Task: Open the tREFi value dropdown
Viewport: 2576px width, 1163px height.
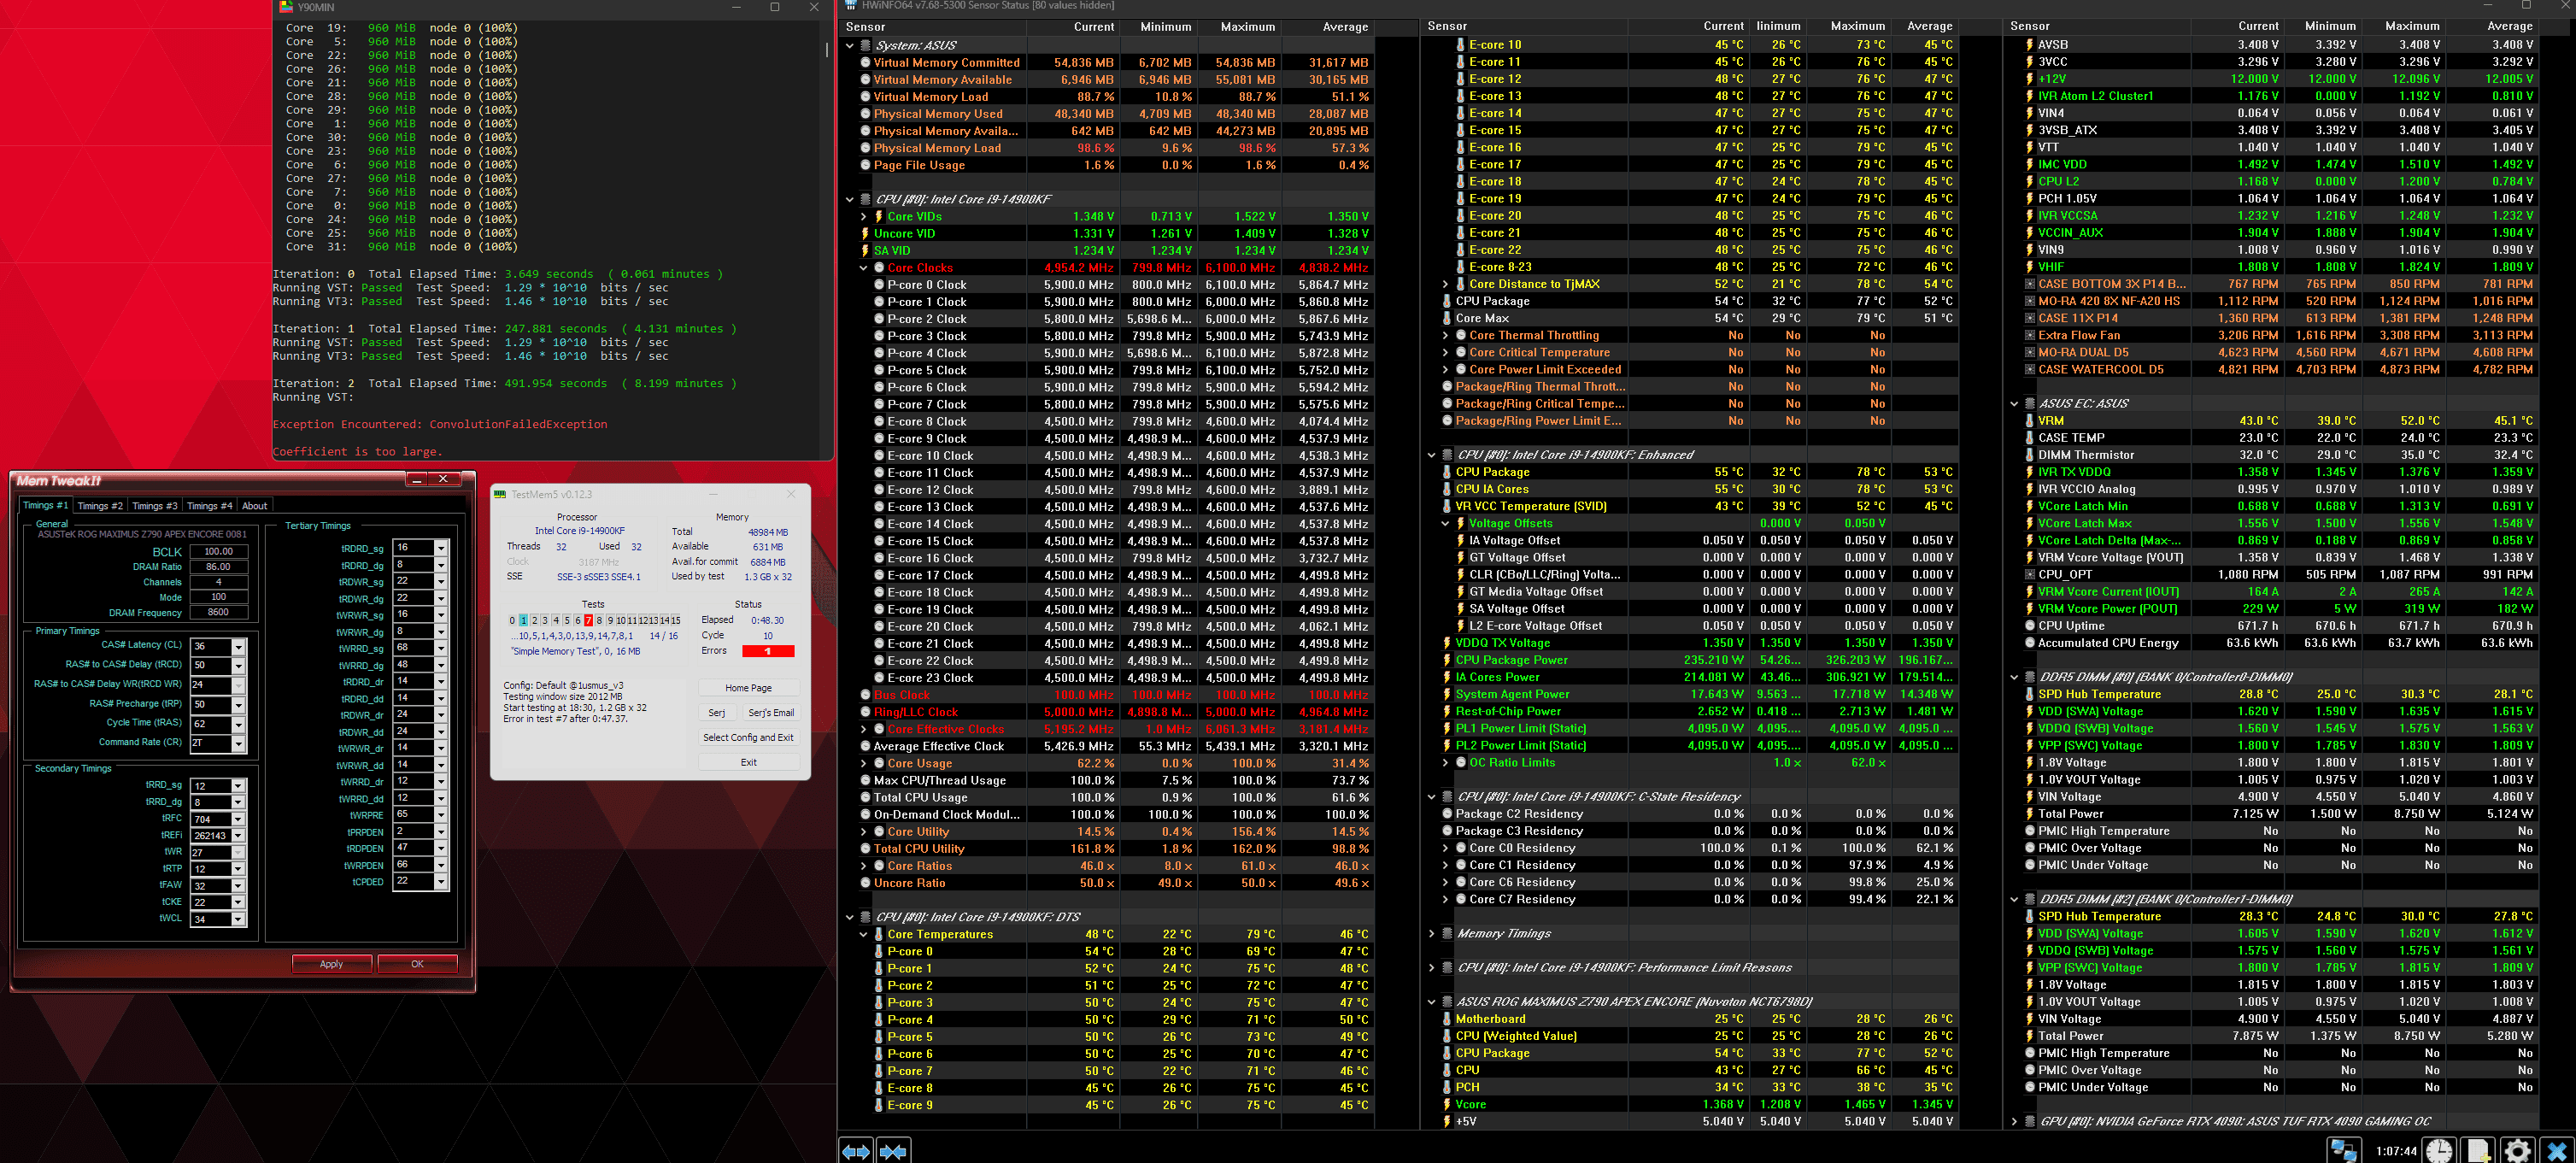Action: 238,836
